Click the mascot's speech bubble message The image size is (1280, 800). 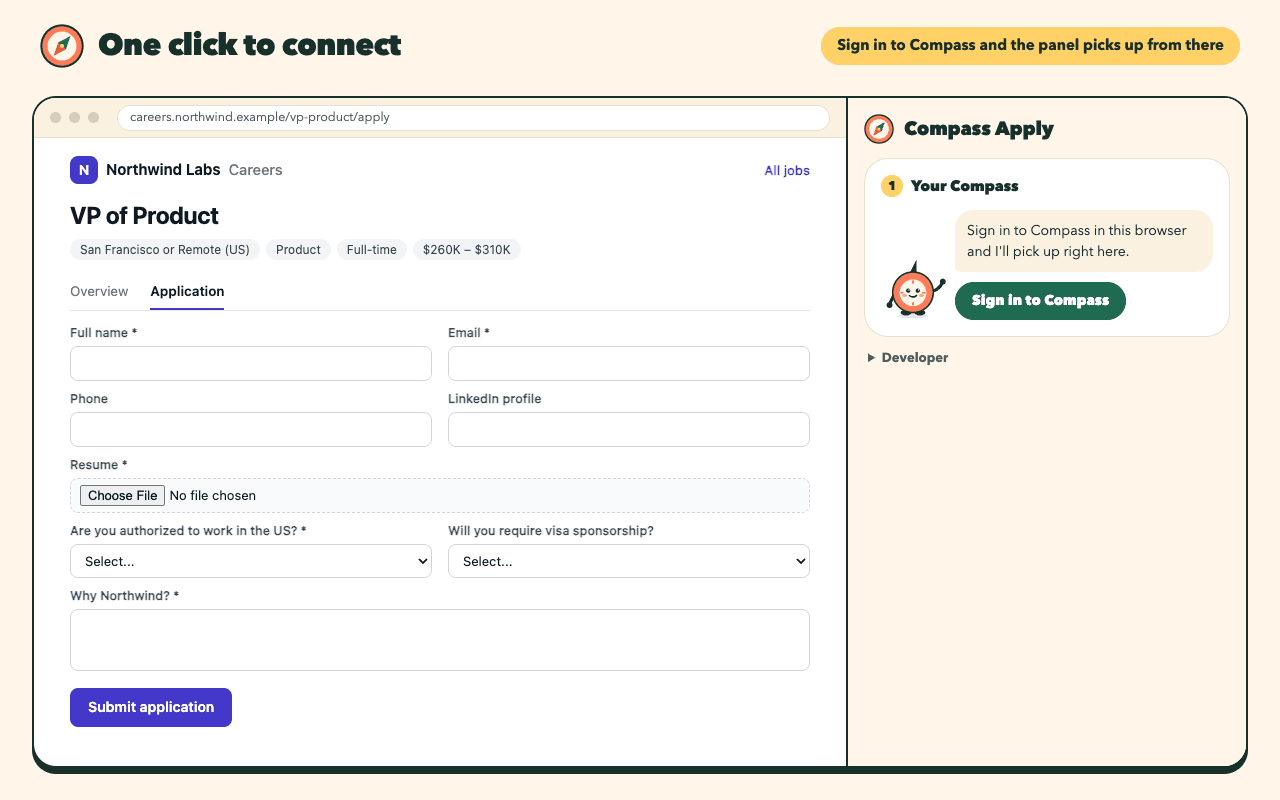1083,241
